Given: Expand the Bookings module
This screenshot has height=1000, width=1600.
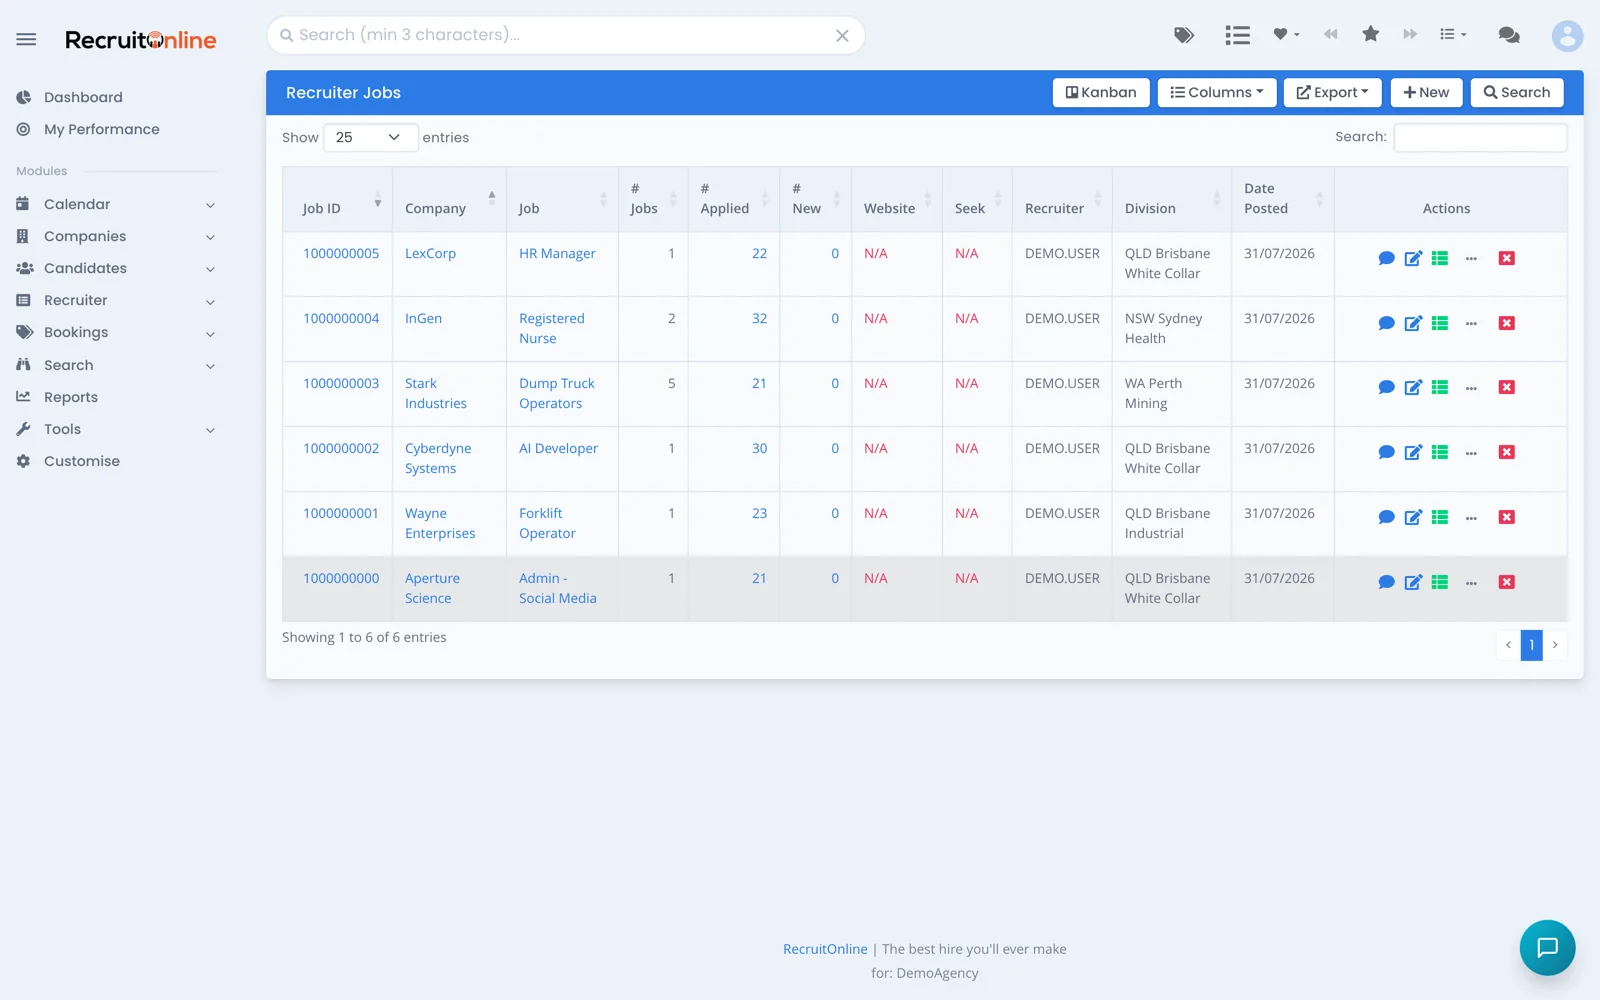Looking at the screenshot, I should [116, 332].
